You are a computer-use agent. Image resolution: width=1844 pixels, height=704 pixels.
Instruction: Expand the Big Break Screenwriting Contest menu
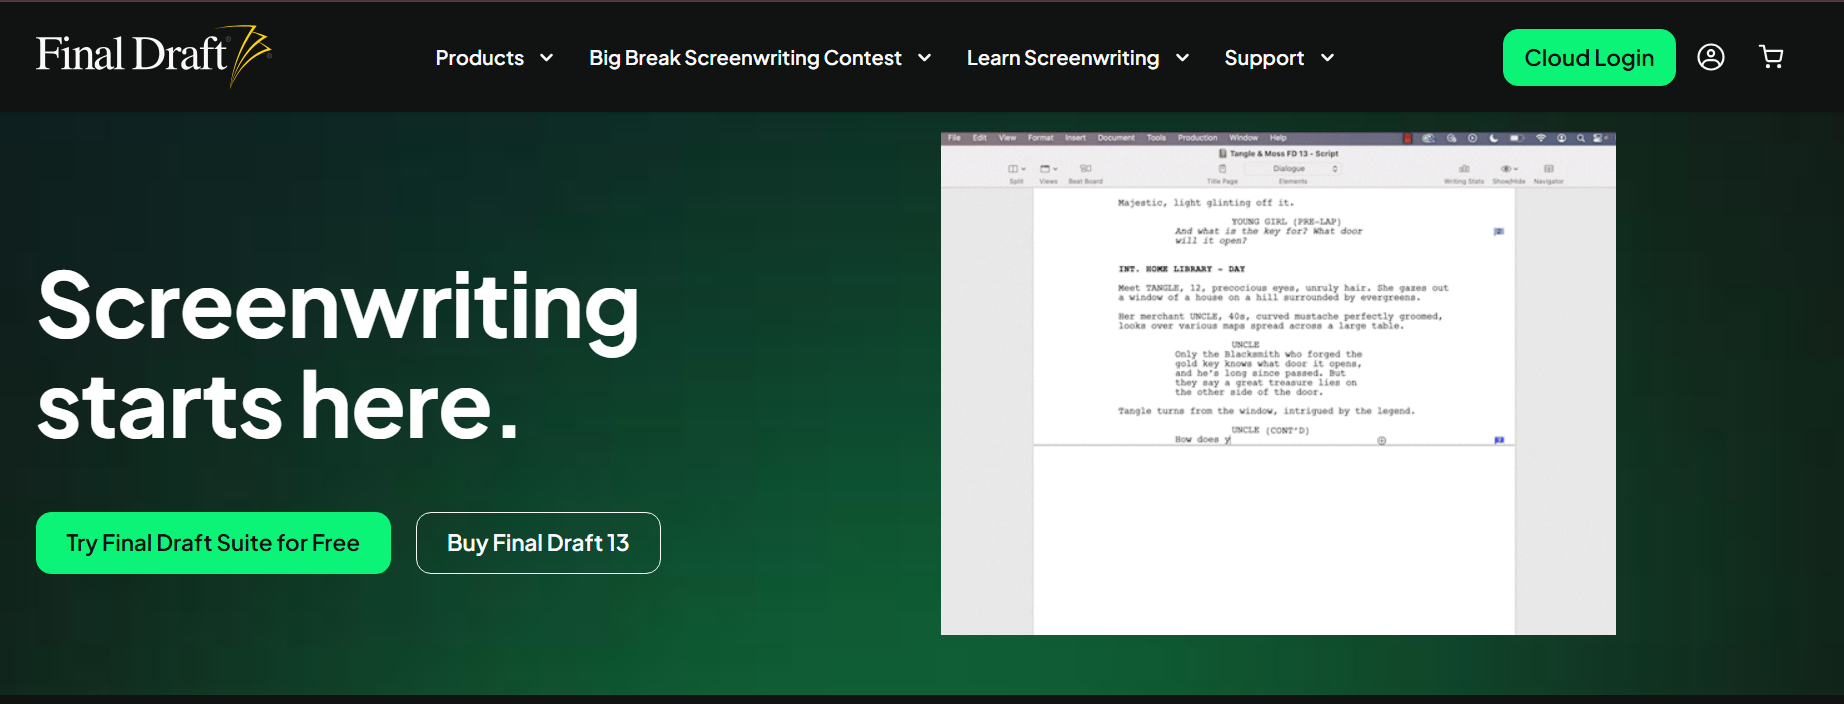(760, 58)
